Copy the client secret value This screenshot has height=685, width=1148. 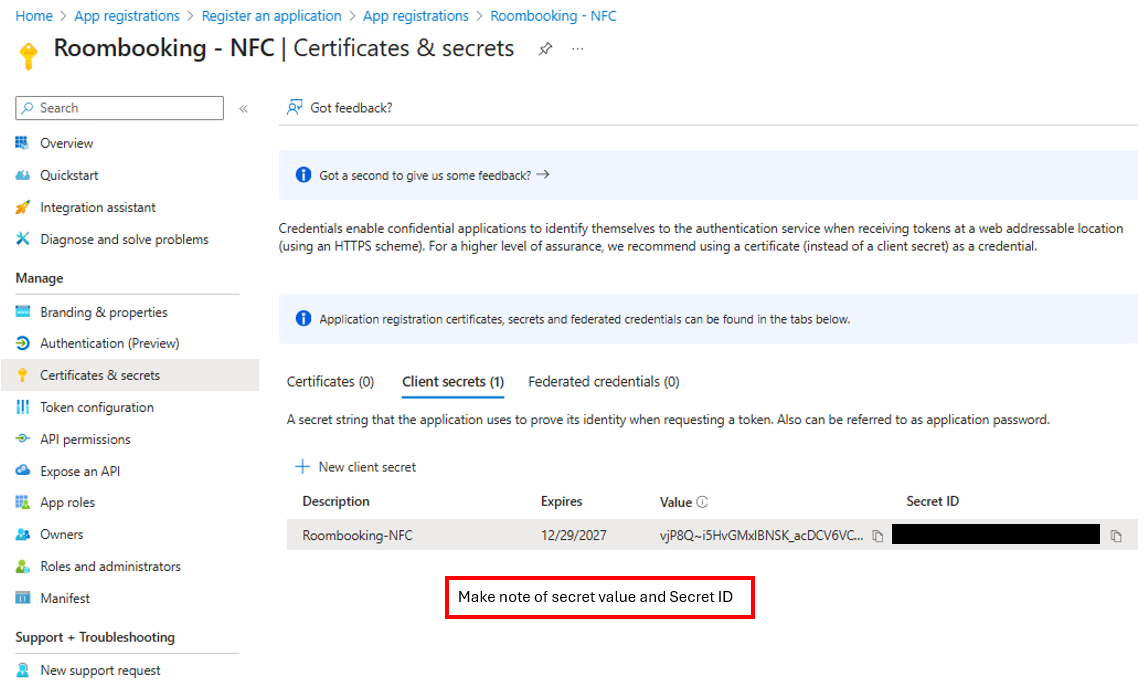877,536
